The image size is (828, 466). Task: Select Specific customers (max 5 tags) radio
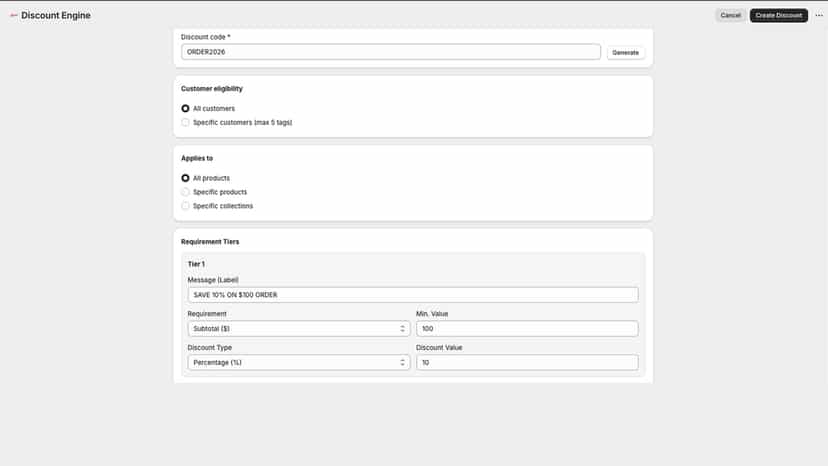185,122
